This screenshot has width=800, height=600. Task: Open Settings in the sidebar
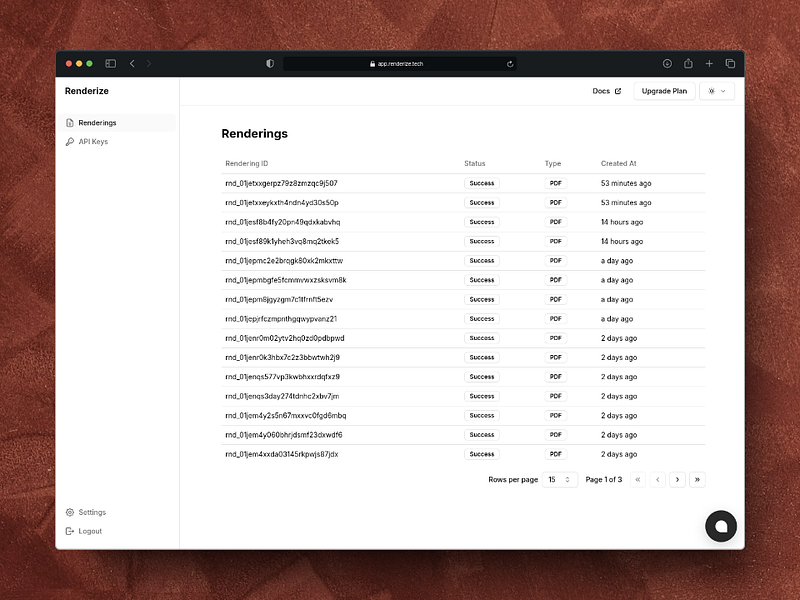tap(86, 512)
